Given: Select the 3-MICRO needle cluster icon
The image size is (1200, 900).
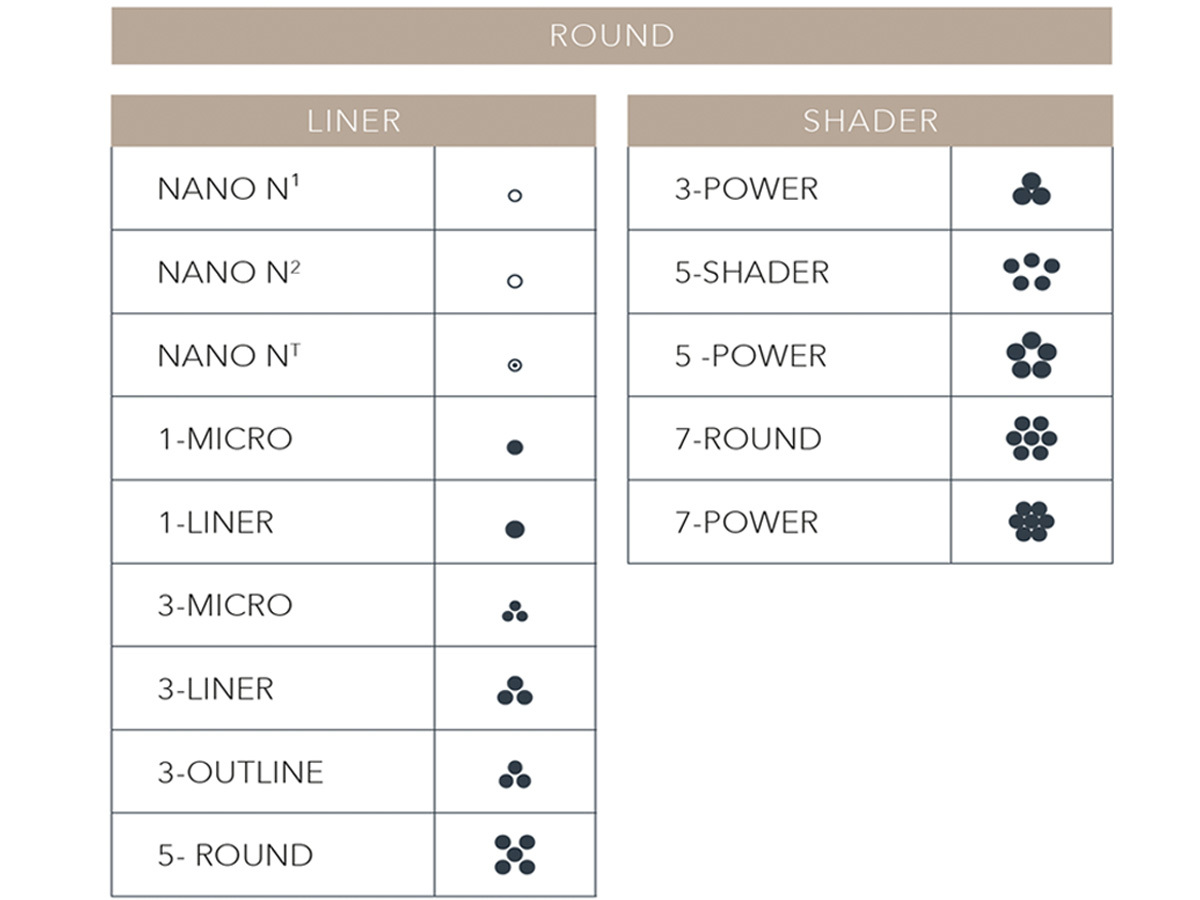Looking at the screenshot, I should click(x=515, y=611).
